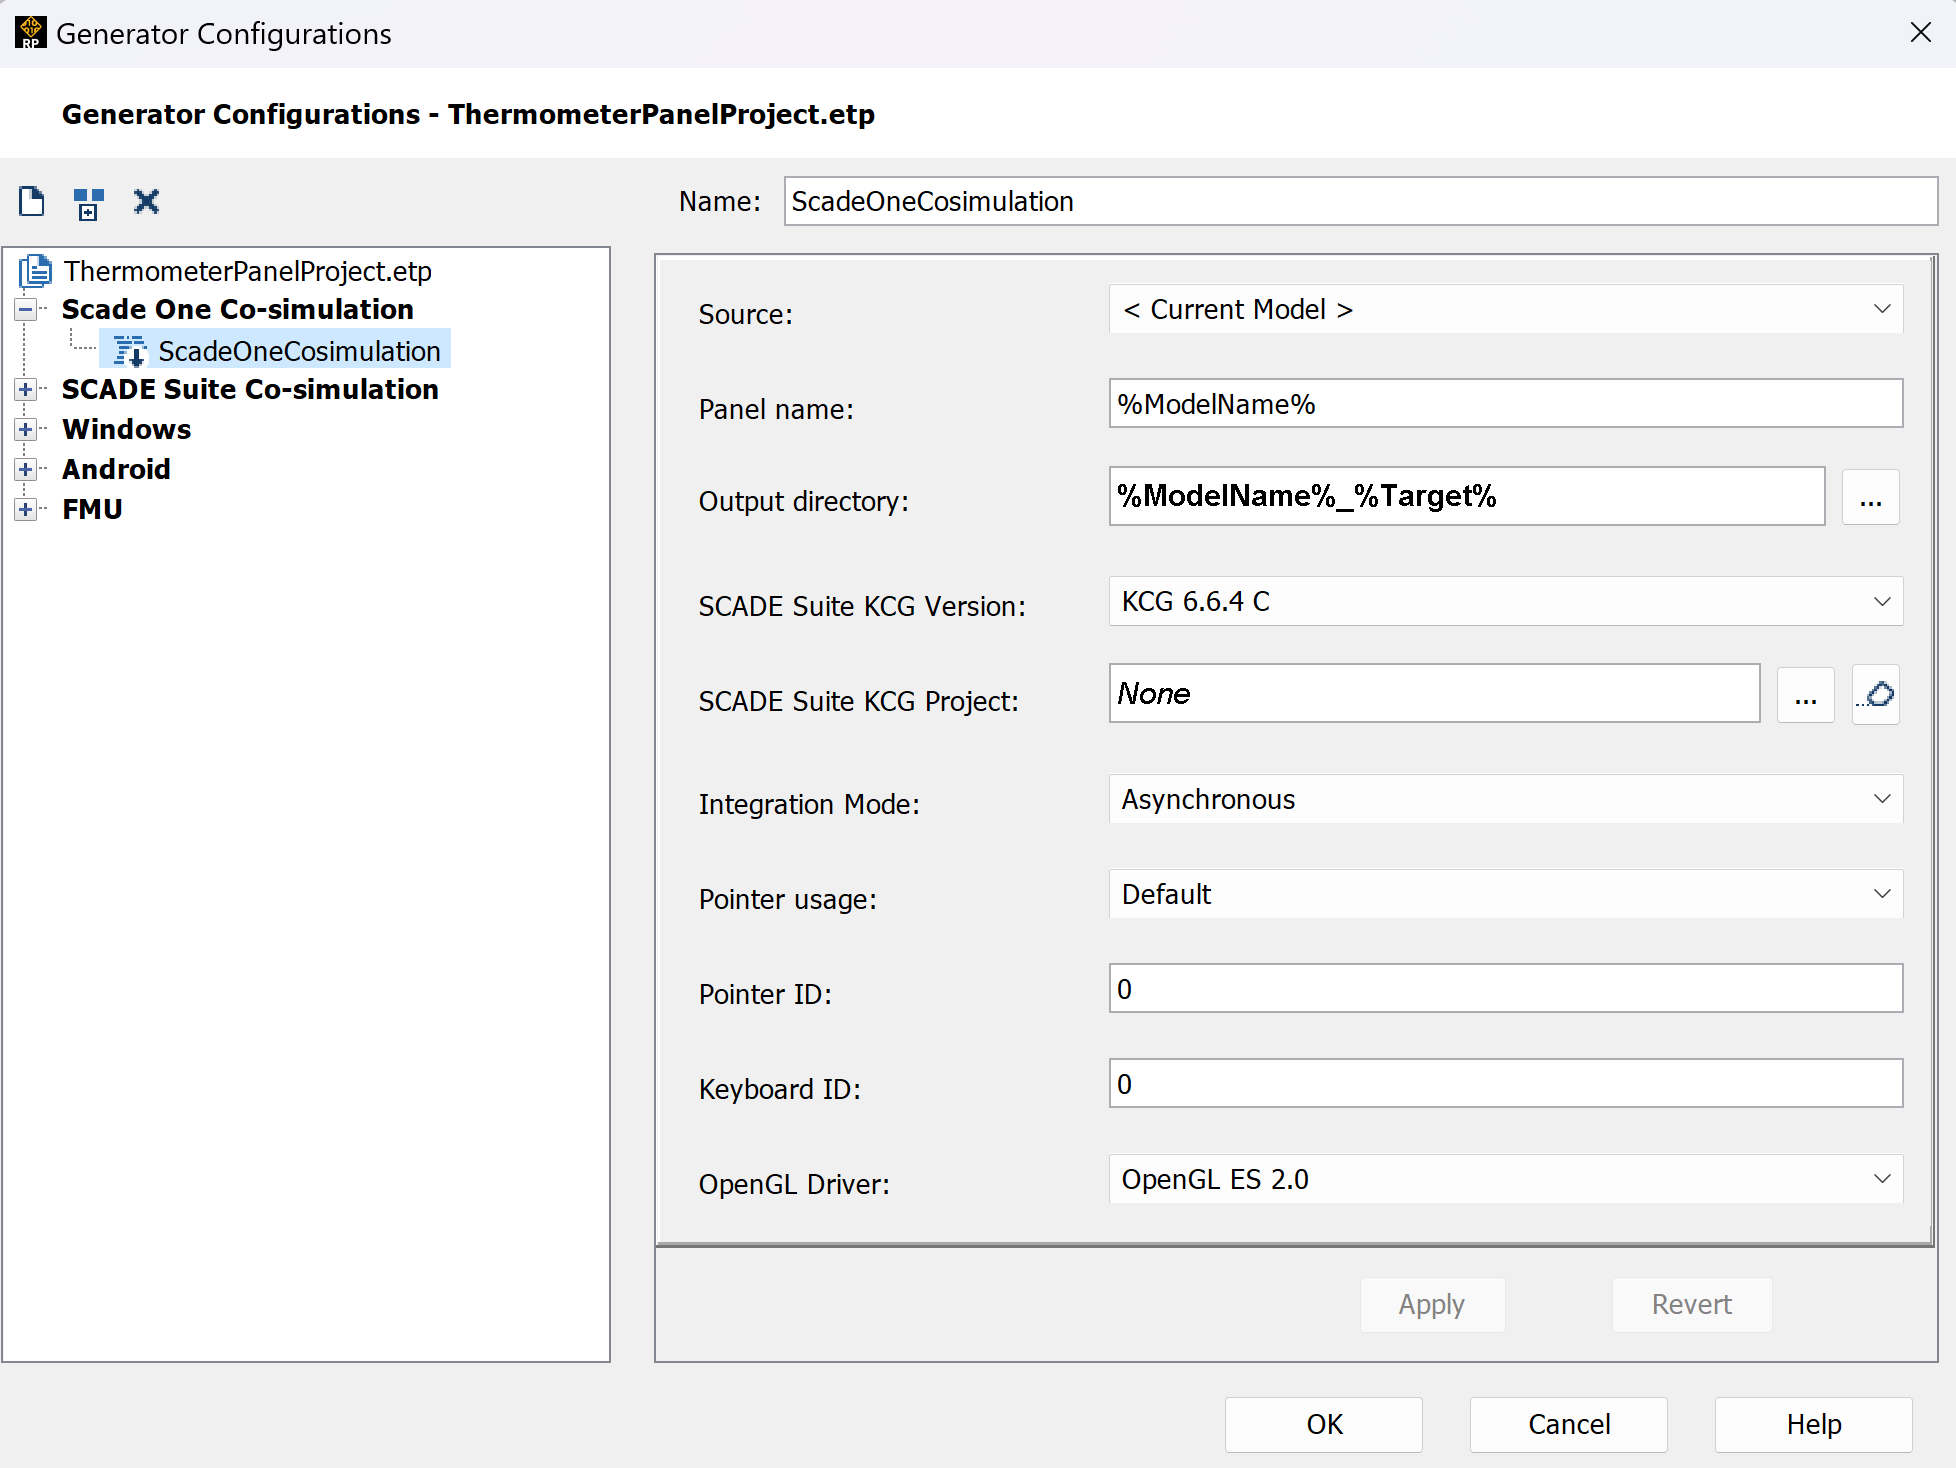Expand the SCADE Suite Co-simulation node
This screenshot has width=1956, height=1468.
click(26, 389)
